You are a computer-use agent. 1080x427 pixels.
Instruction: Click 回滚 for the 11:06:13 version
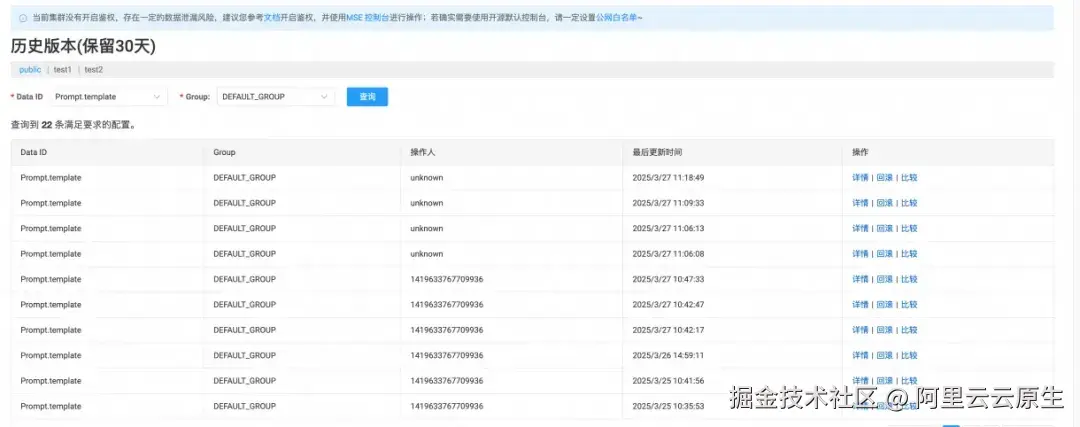pos(884,228)
